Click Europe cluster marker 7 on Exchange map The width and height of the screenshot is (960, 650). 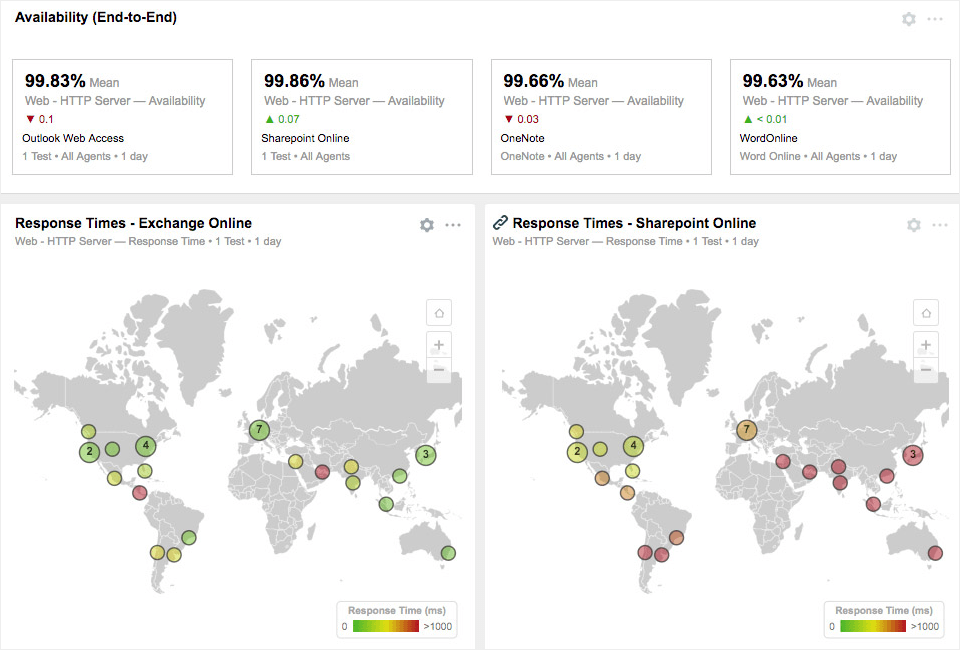pos(259,430)
